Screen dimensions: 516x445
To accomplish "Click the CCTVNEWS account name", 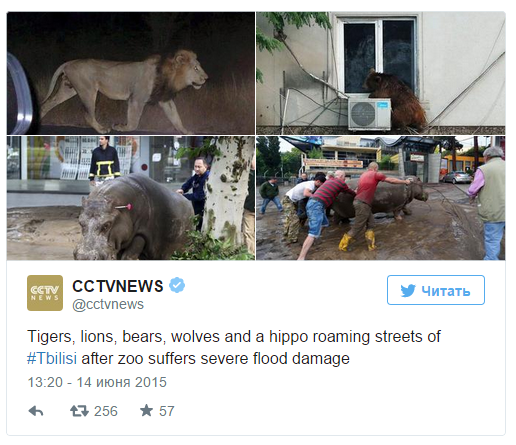I will pos(118,286).
